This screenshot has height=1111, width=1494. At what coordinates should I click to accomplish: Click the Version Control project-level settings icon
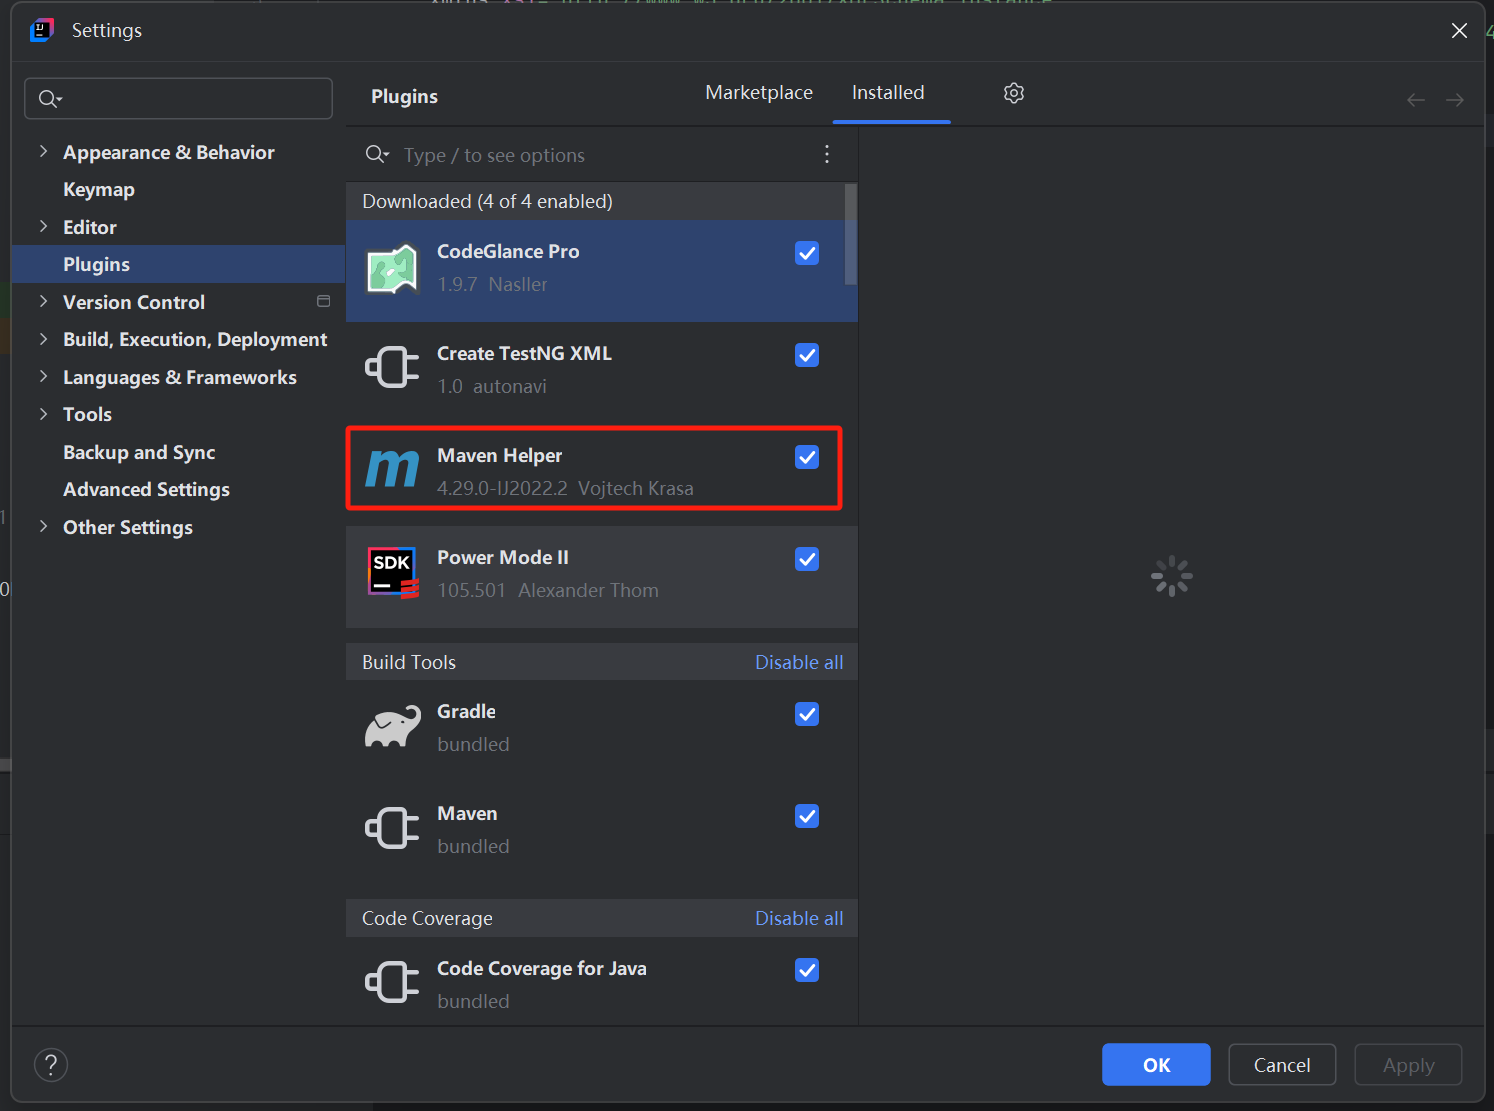tap(324, 301)
